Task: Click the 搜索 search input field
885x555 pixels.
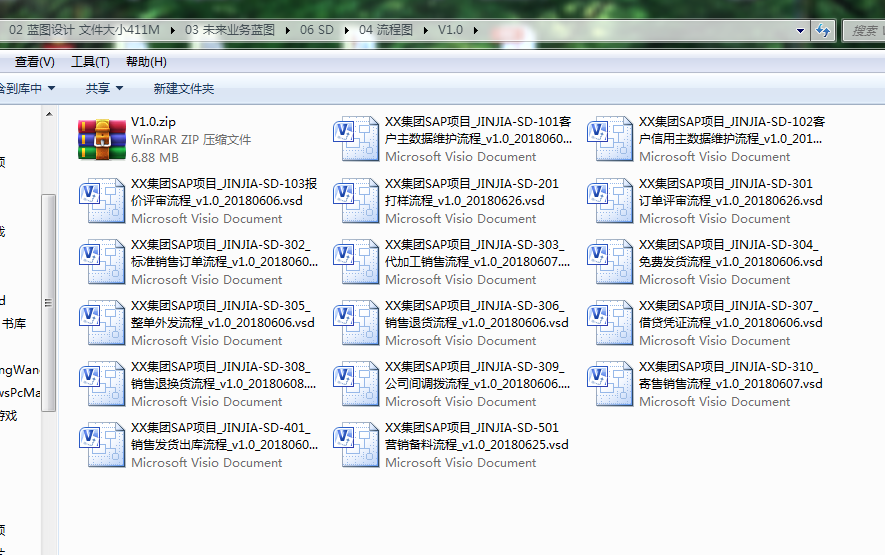Action: pyautogui.click(x=863, y=30)
